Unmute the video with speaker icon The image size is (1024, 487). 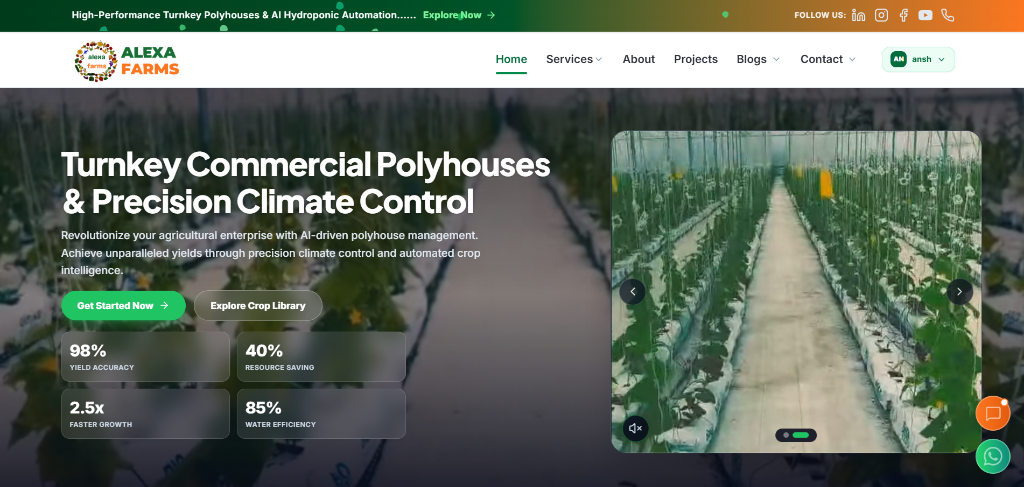click(x=635, y=428)
